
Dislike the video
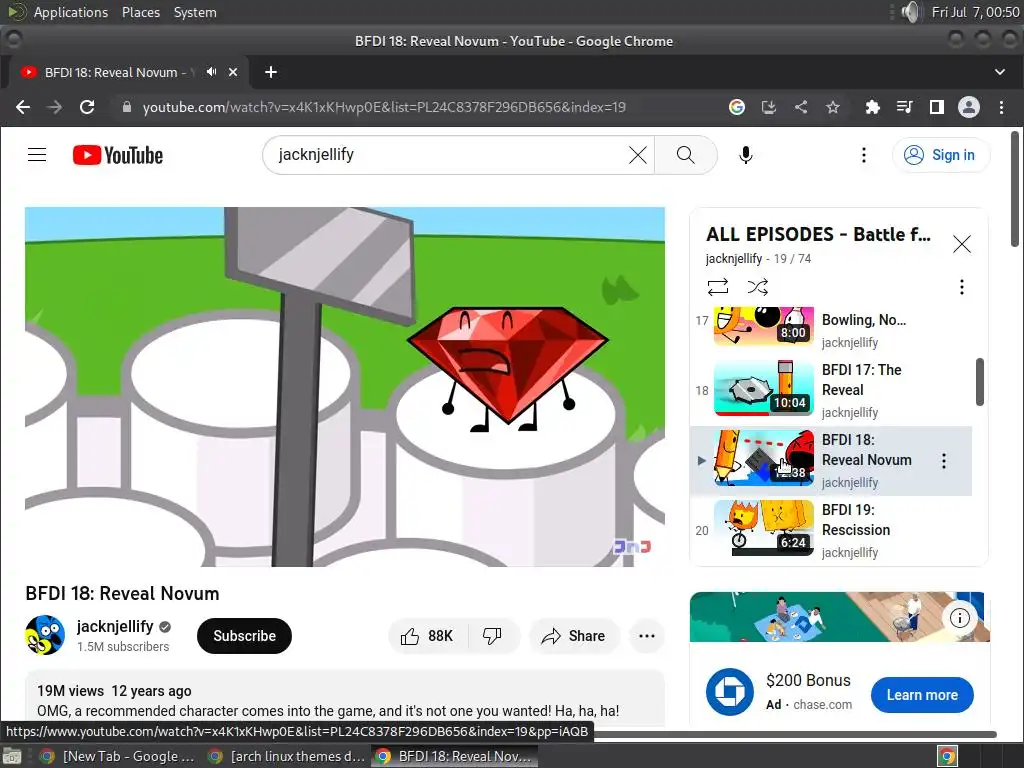[x=492, y=636]
